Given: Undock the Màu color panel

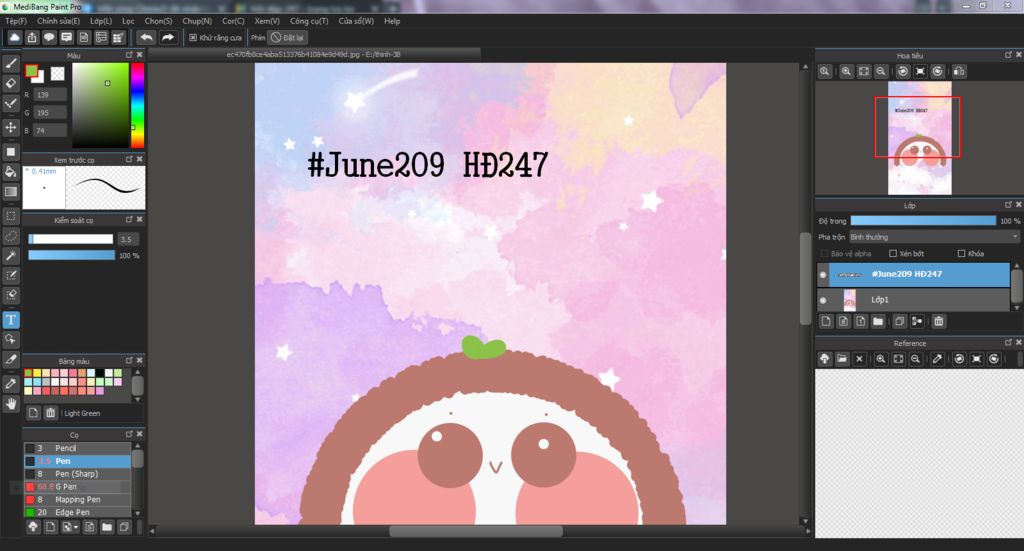Looking at the screenshot, I should (x=129, y=55).
